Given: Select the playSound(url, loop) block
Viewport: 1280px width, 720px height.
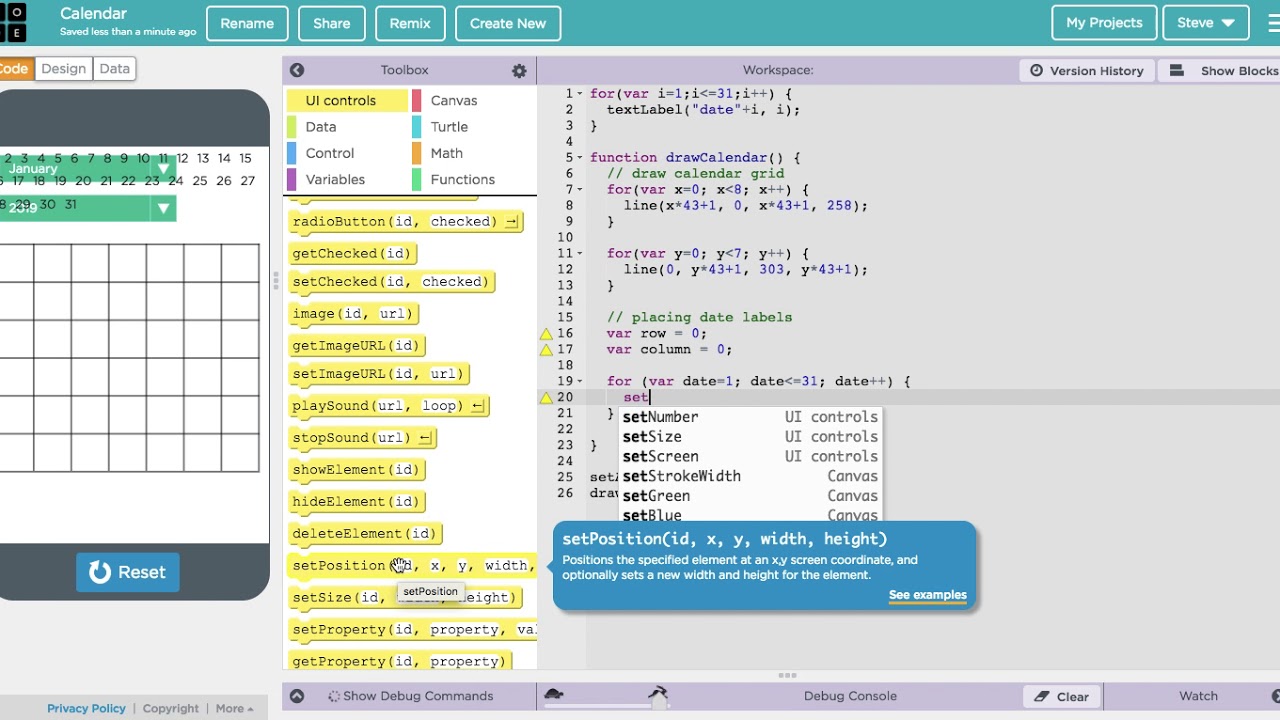Looking at the screenshot, I should [388, 406].
